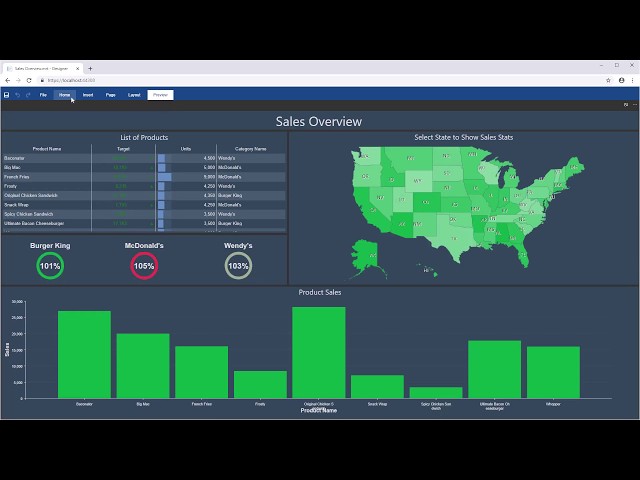Open the Layout ribbon tab
This screenshot has height=480, width=640.
click(x=134, y=95)
